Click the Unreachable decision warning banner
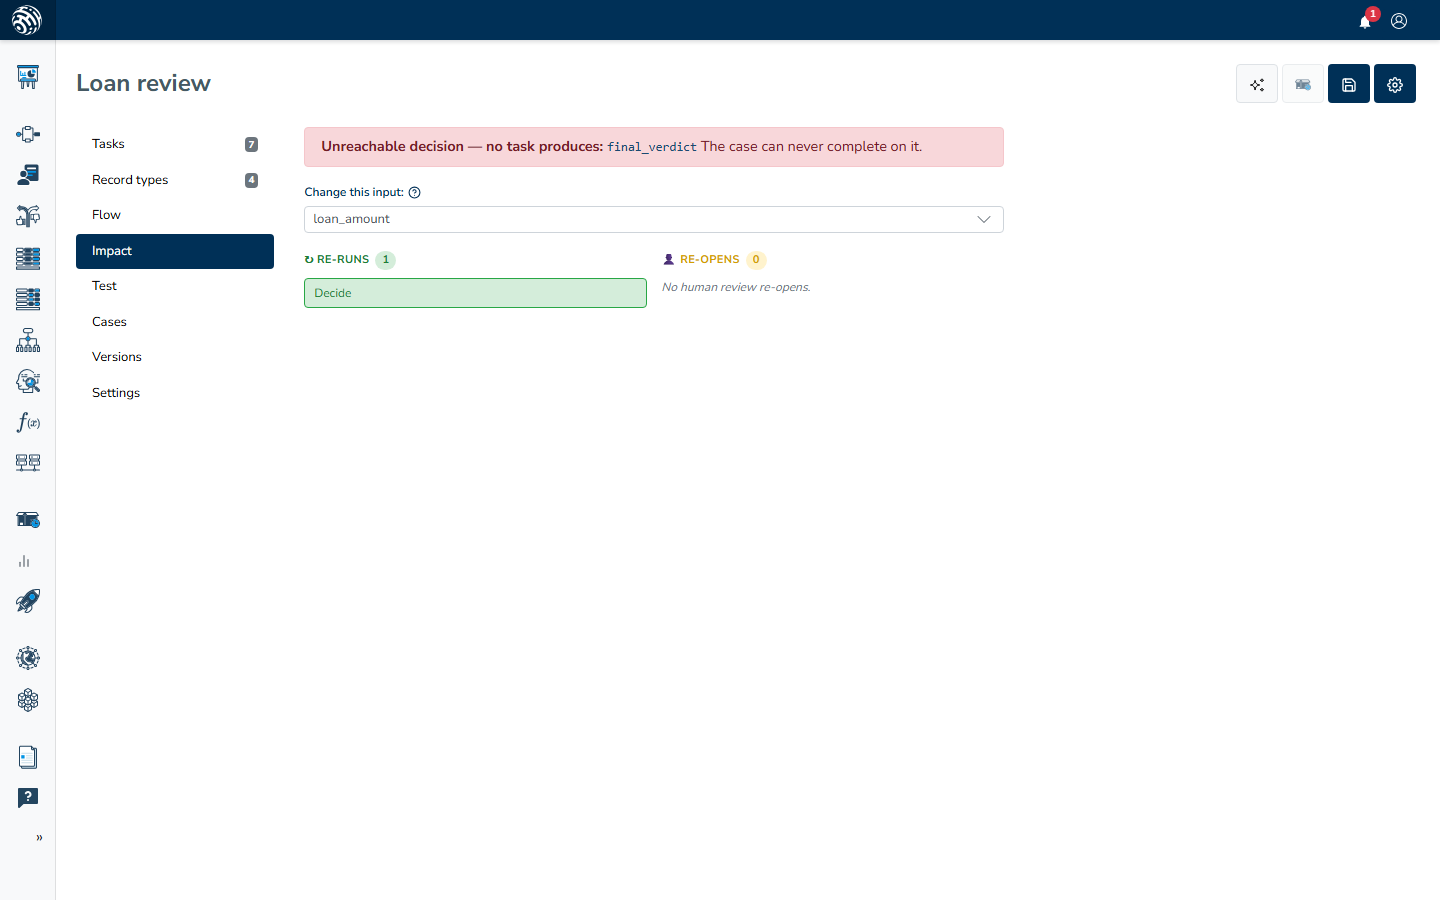Viewport: 1440px width, 900px height. 654,147
